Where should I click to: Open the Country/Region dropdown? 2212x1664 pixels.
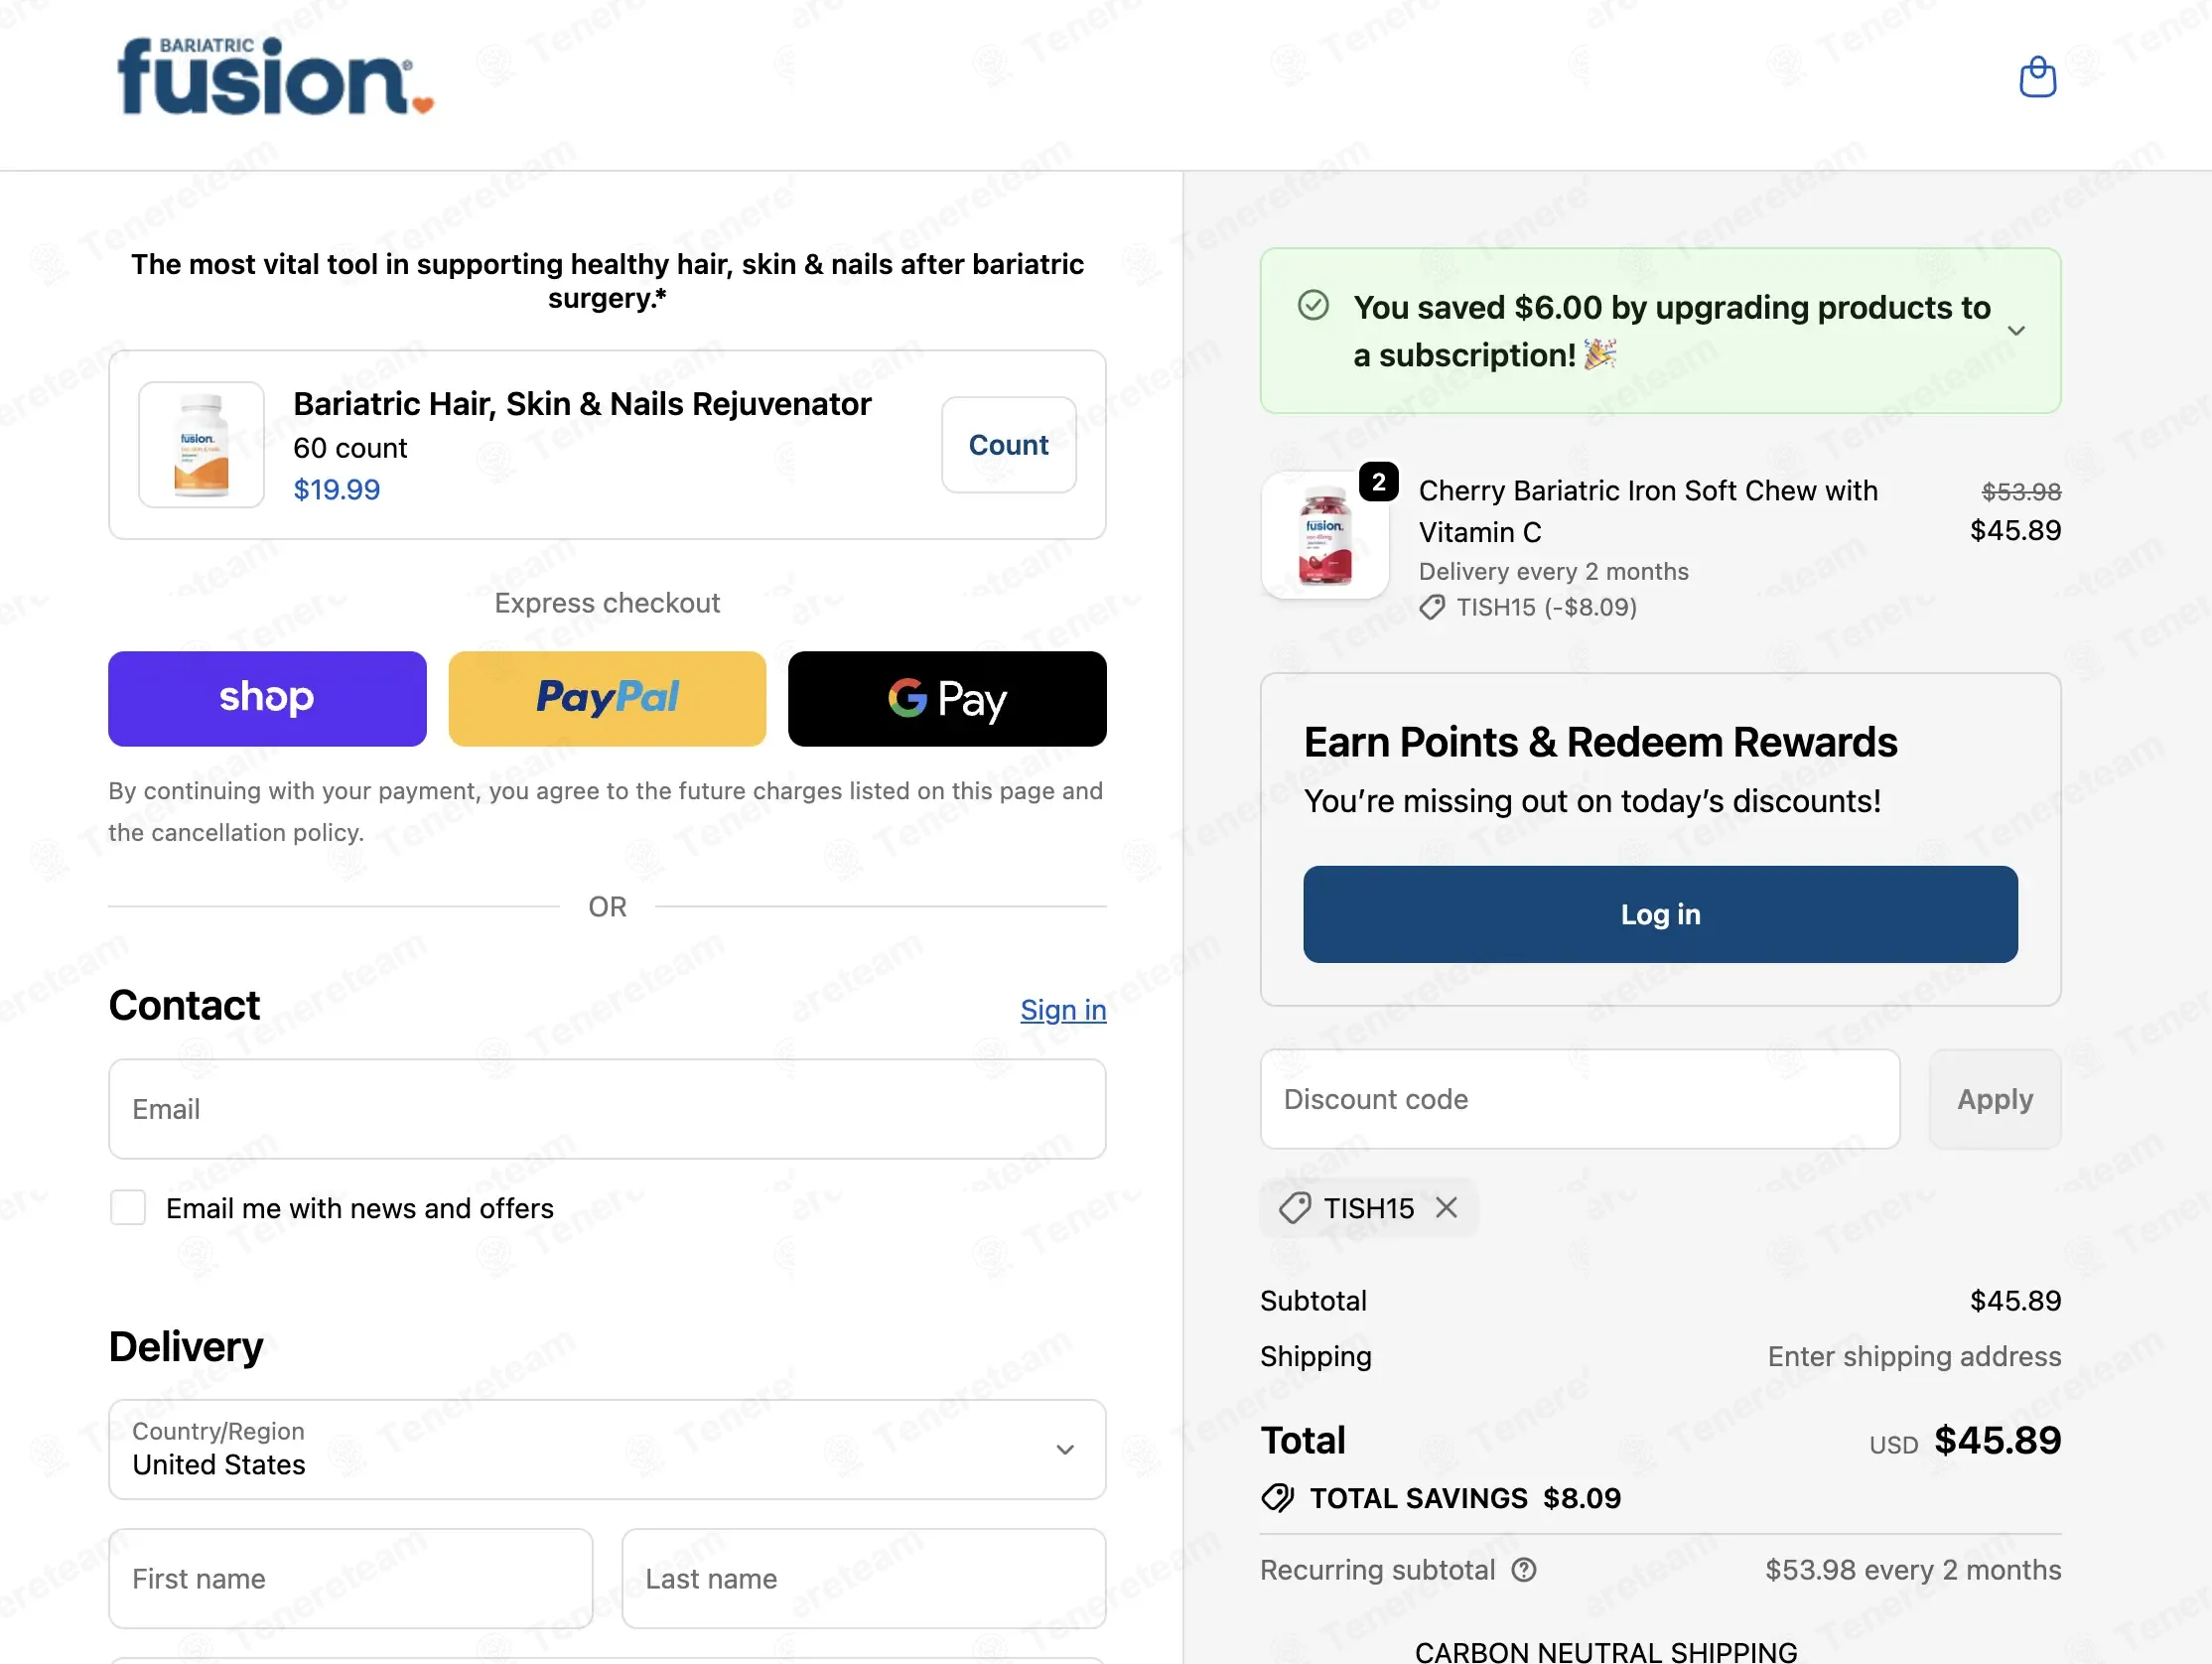(607, 1449)
